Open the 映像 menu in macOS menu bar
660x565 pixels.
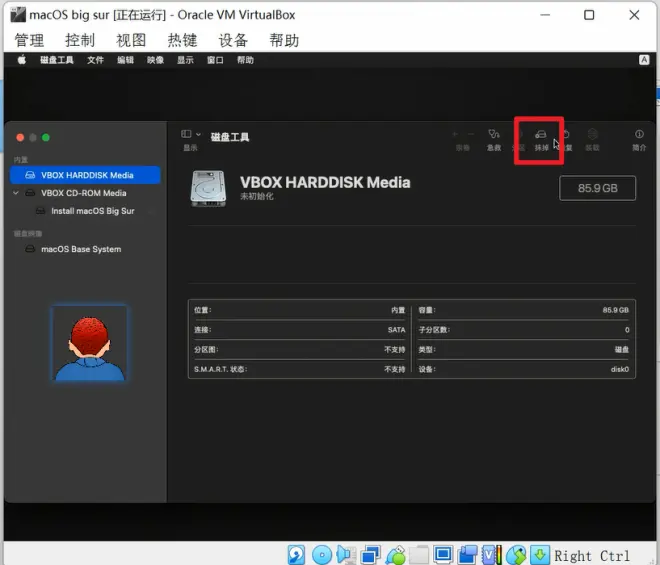click(155, 60)
